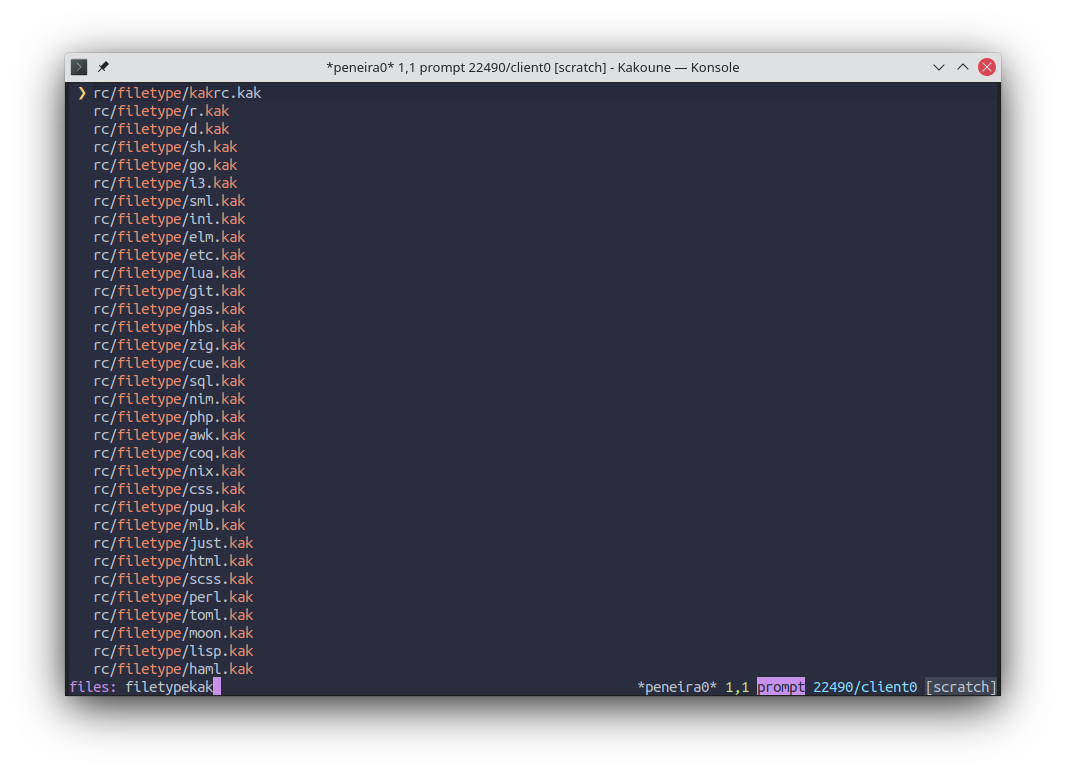The image size is (1066, 773).
Task: Select rc/filetype/go.kak entry
Action: click(165, 165)
